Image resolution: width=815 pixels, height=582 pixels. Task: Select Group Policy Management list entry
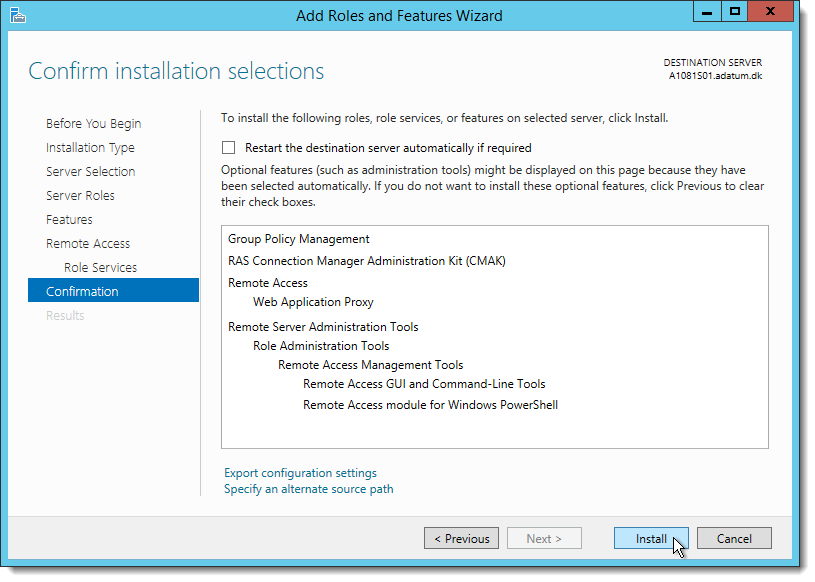click(x=298, y=239)
